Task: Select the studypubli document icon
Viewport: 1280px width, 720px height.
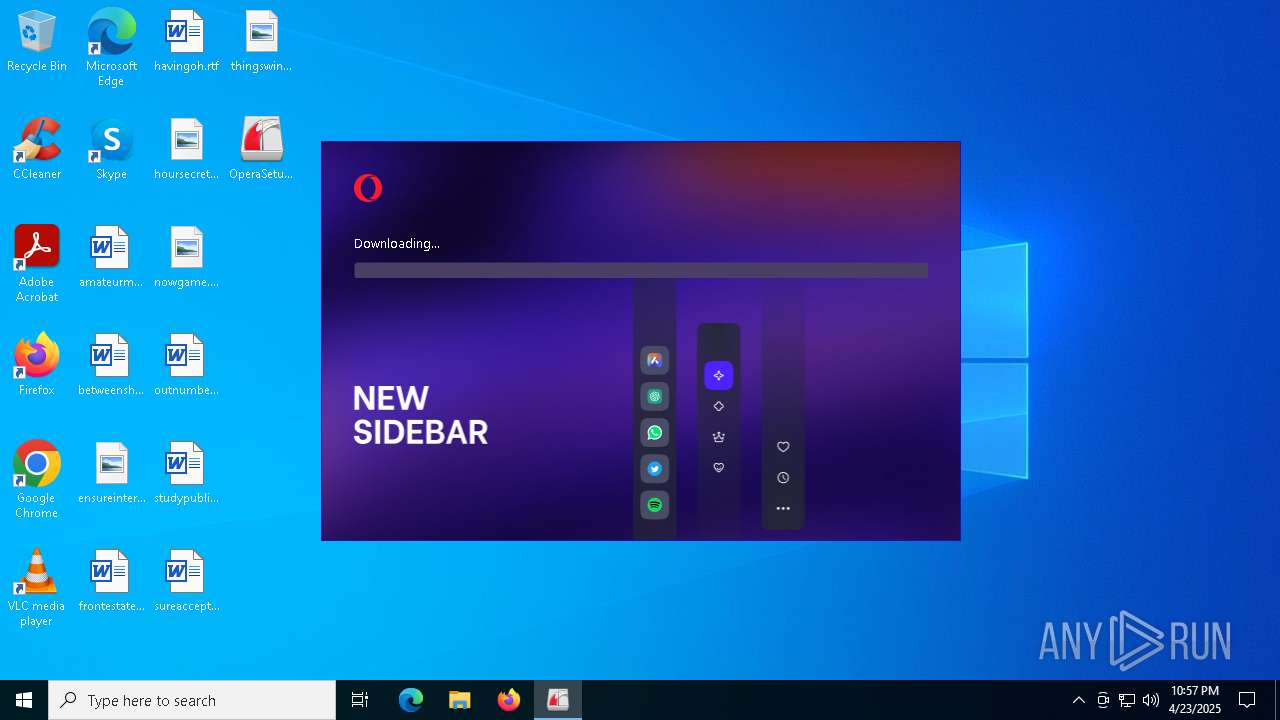Action: tap(186, 474)
